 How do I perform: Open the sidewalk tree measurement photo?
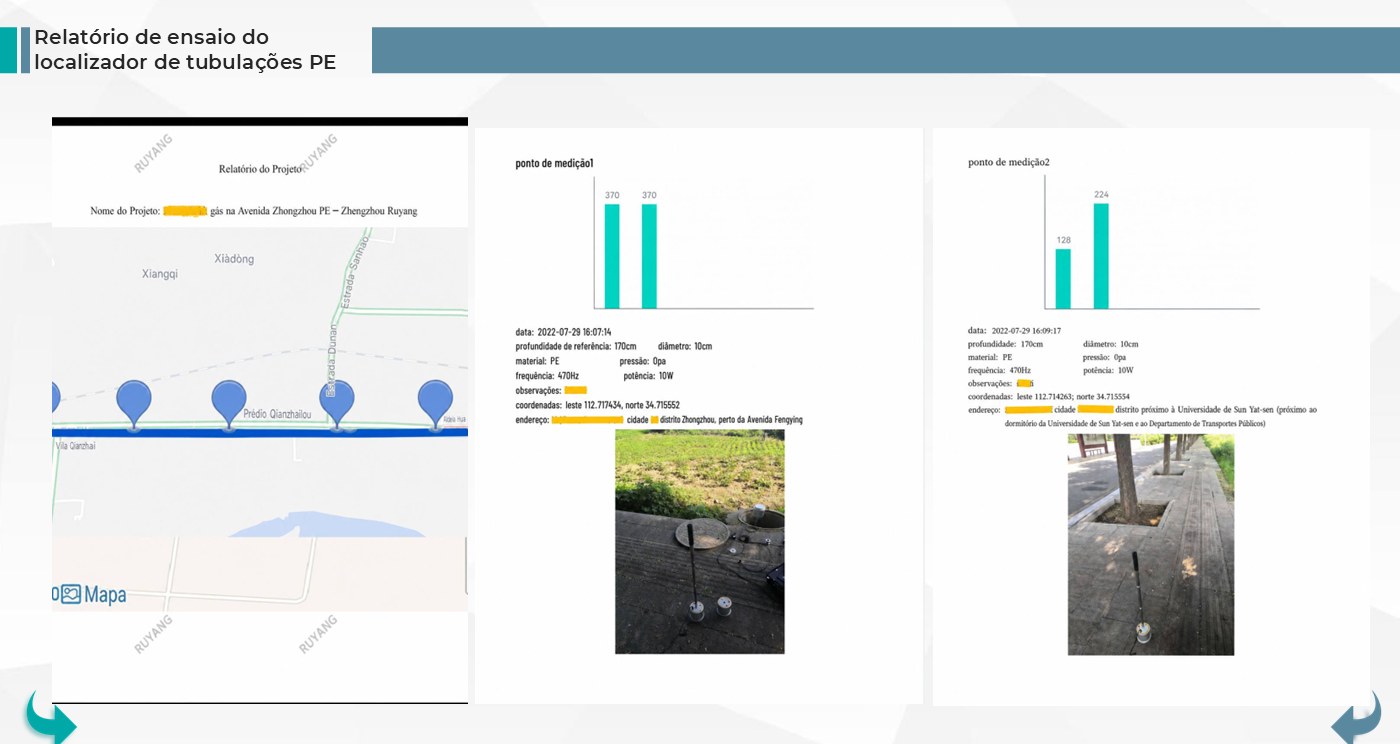1151,544
